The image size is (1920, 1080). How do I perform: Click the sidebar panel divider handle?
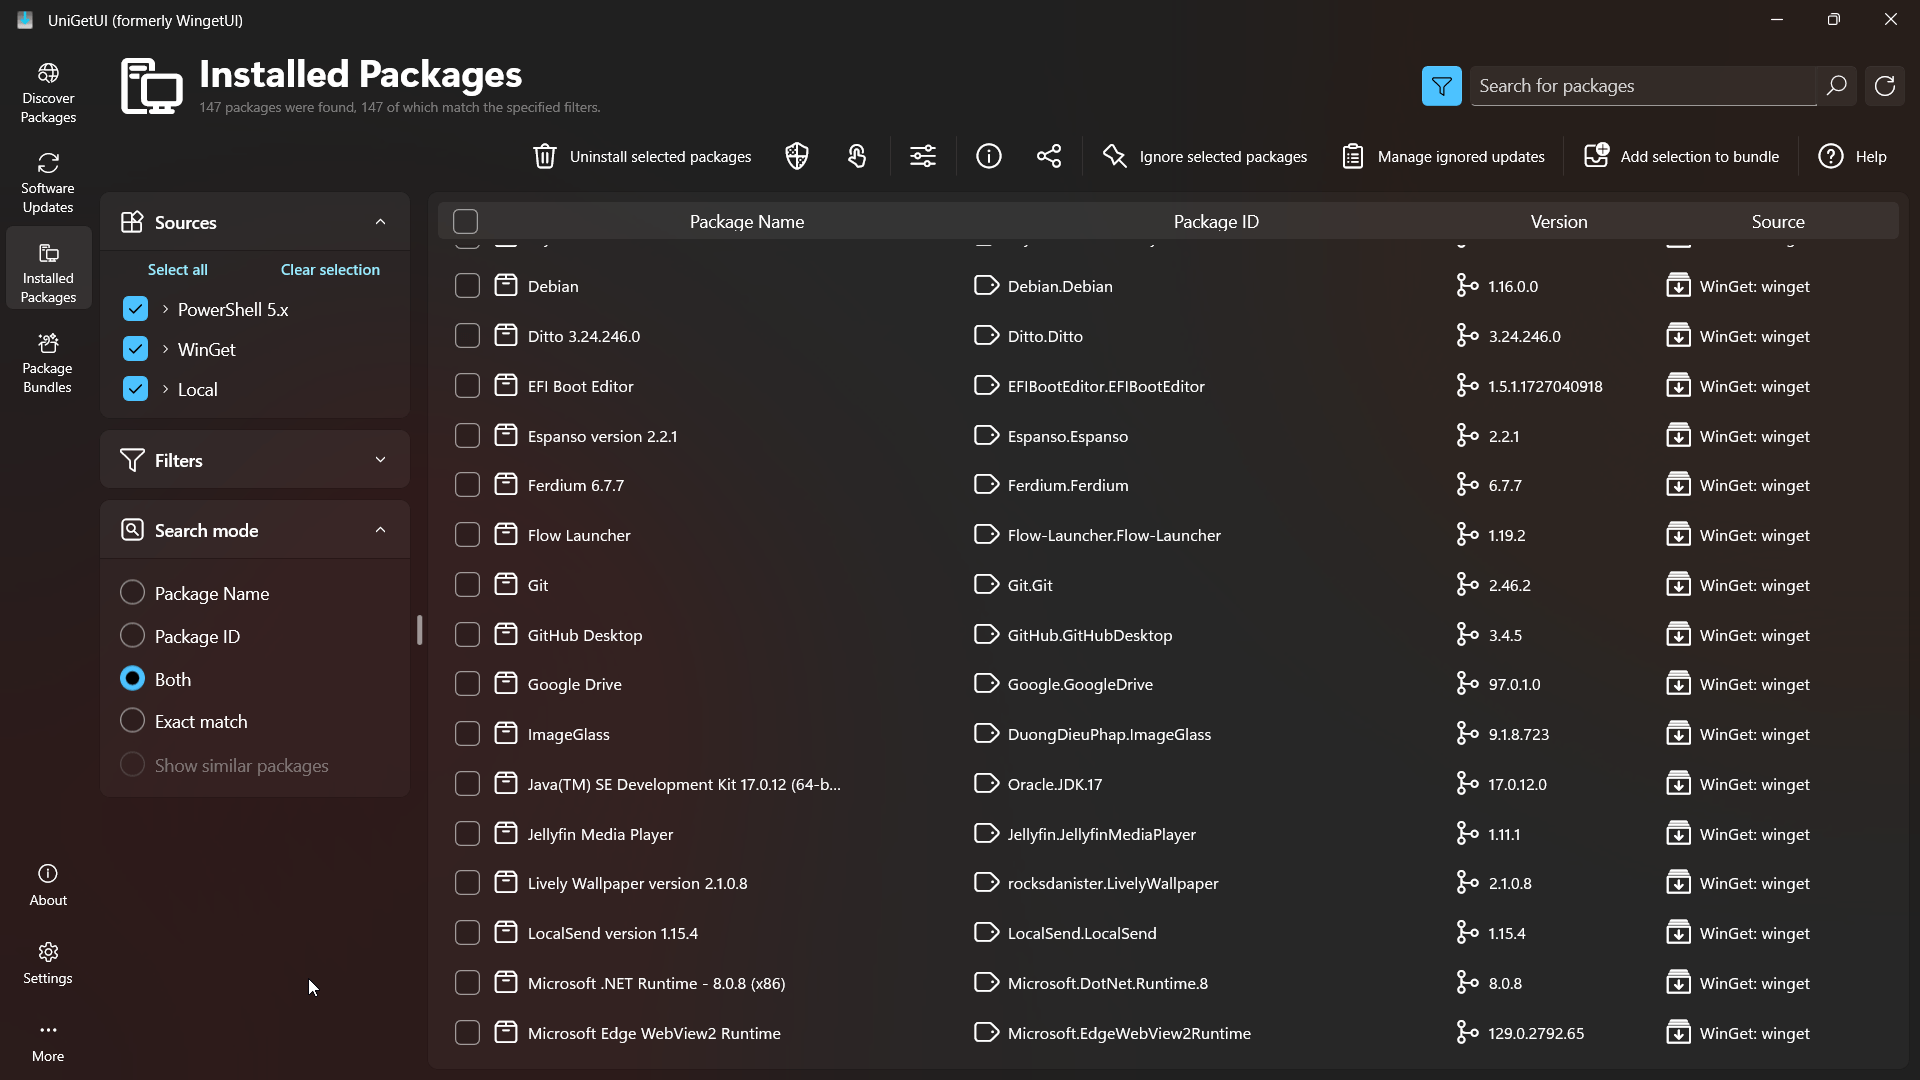419,629
